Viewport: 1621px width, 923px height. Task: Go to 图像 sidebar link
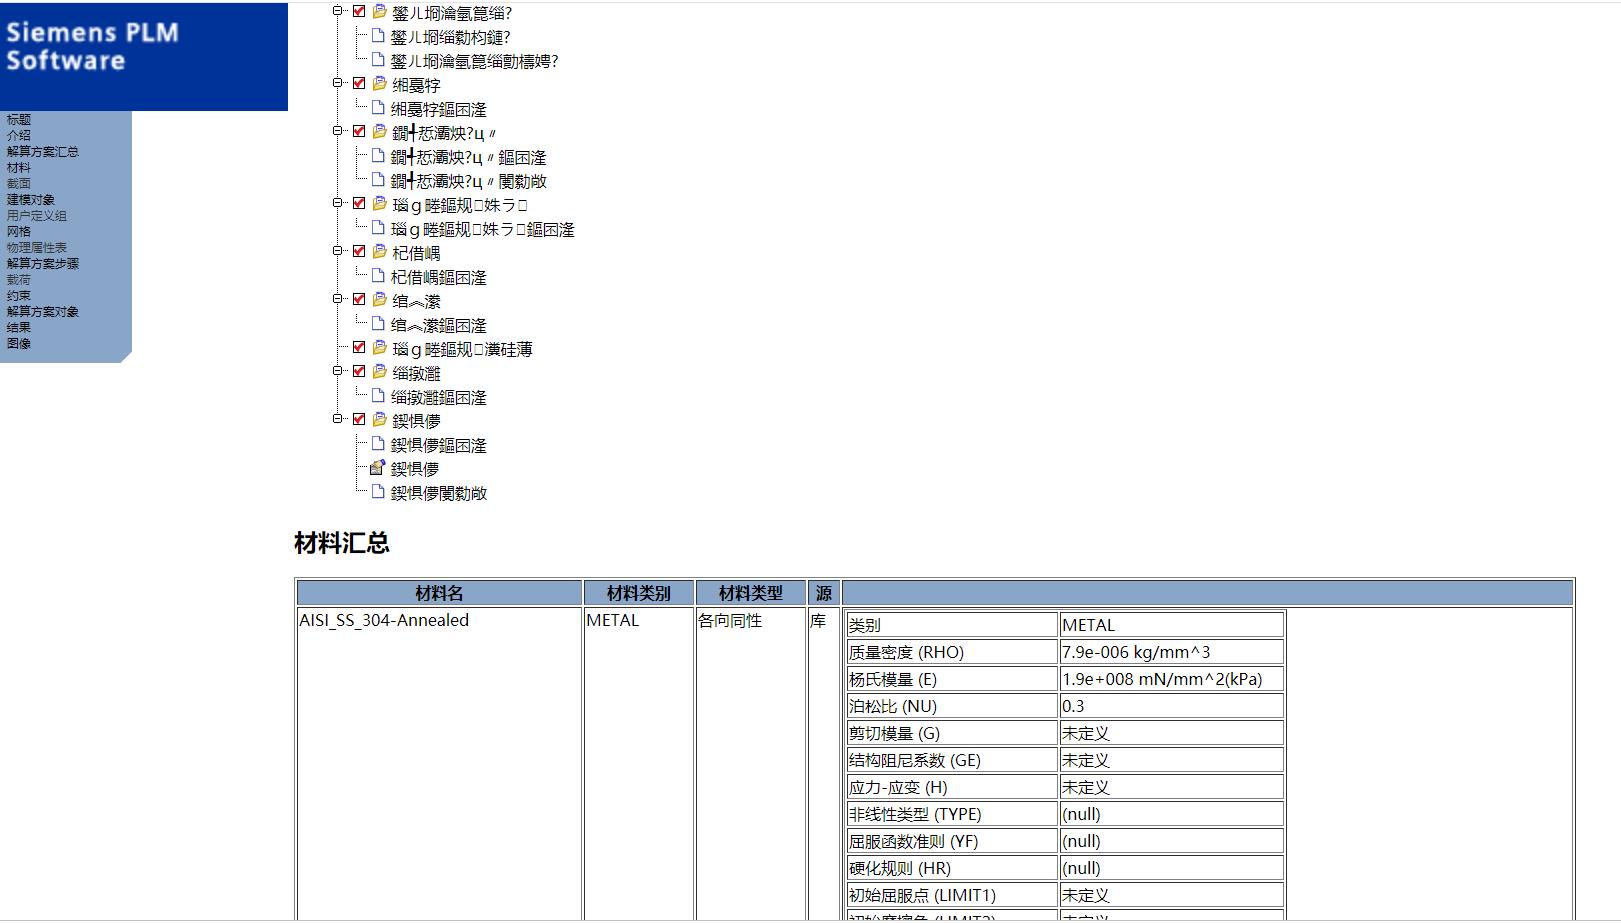[x=19, y=344]
